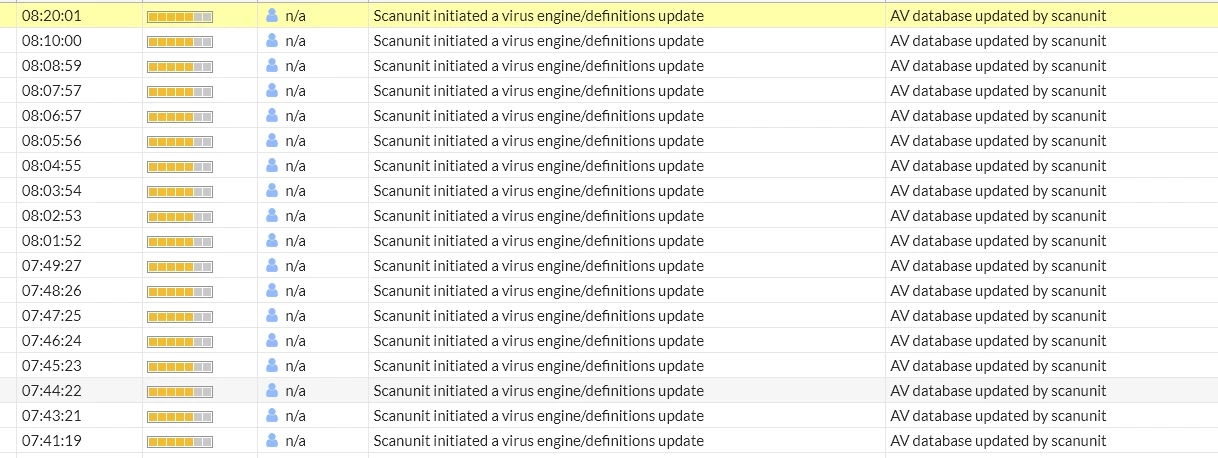Select the 08:02:53 timestamp cell

79,216
